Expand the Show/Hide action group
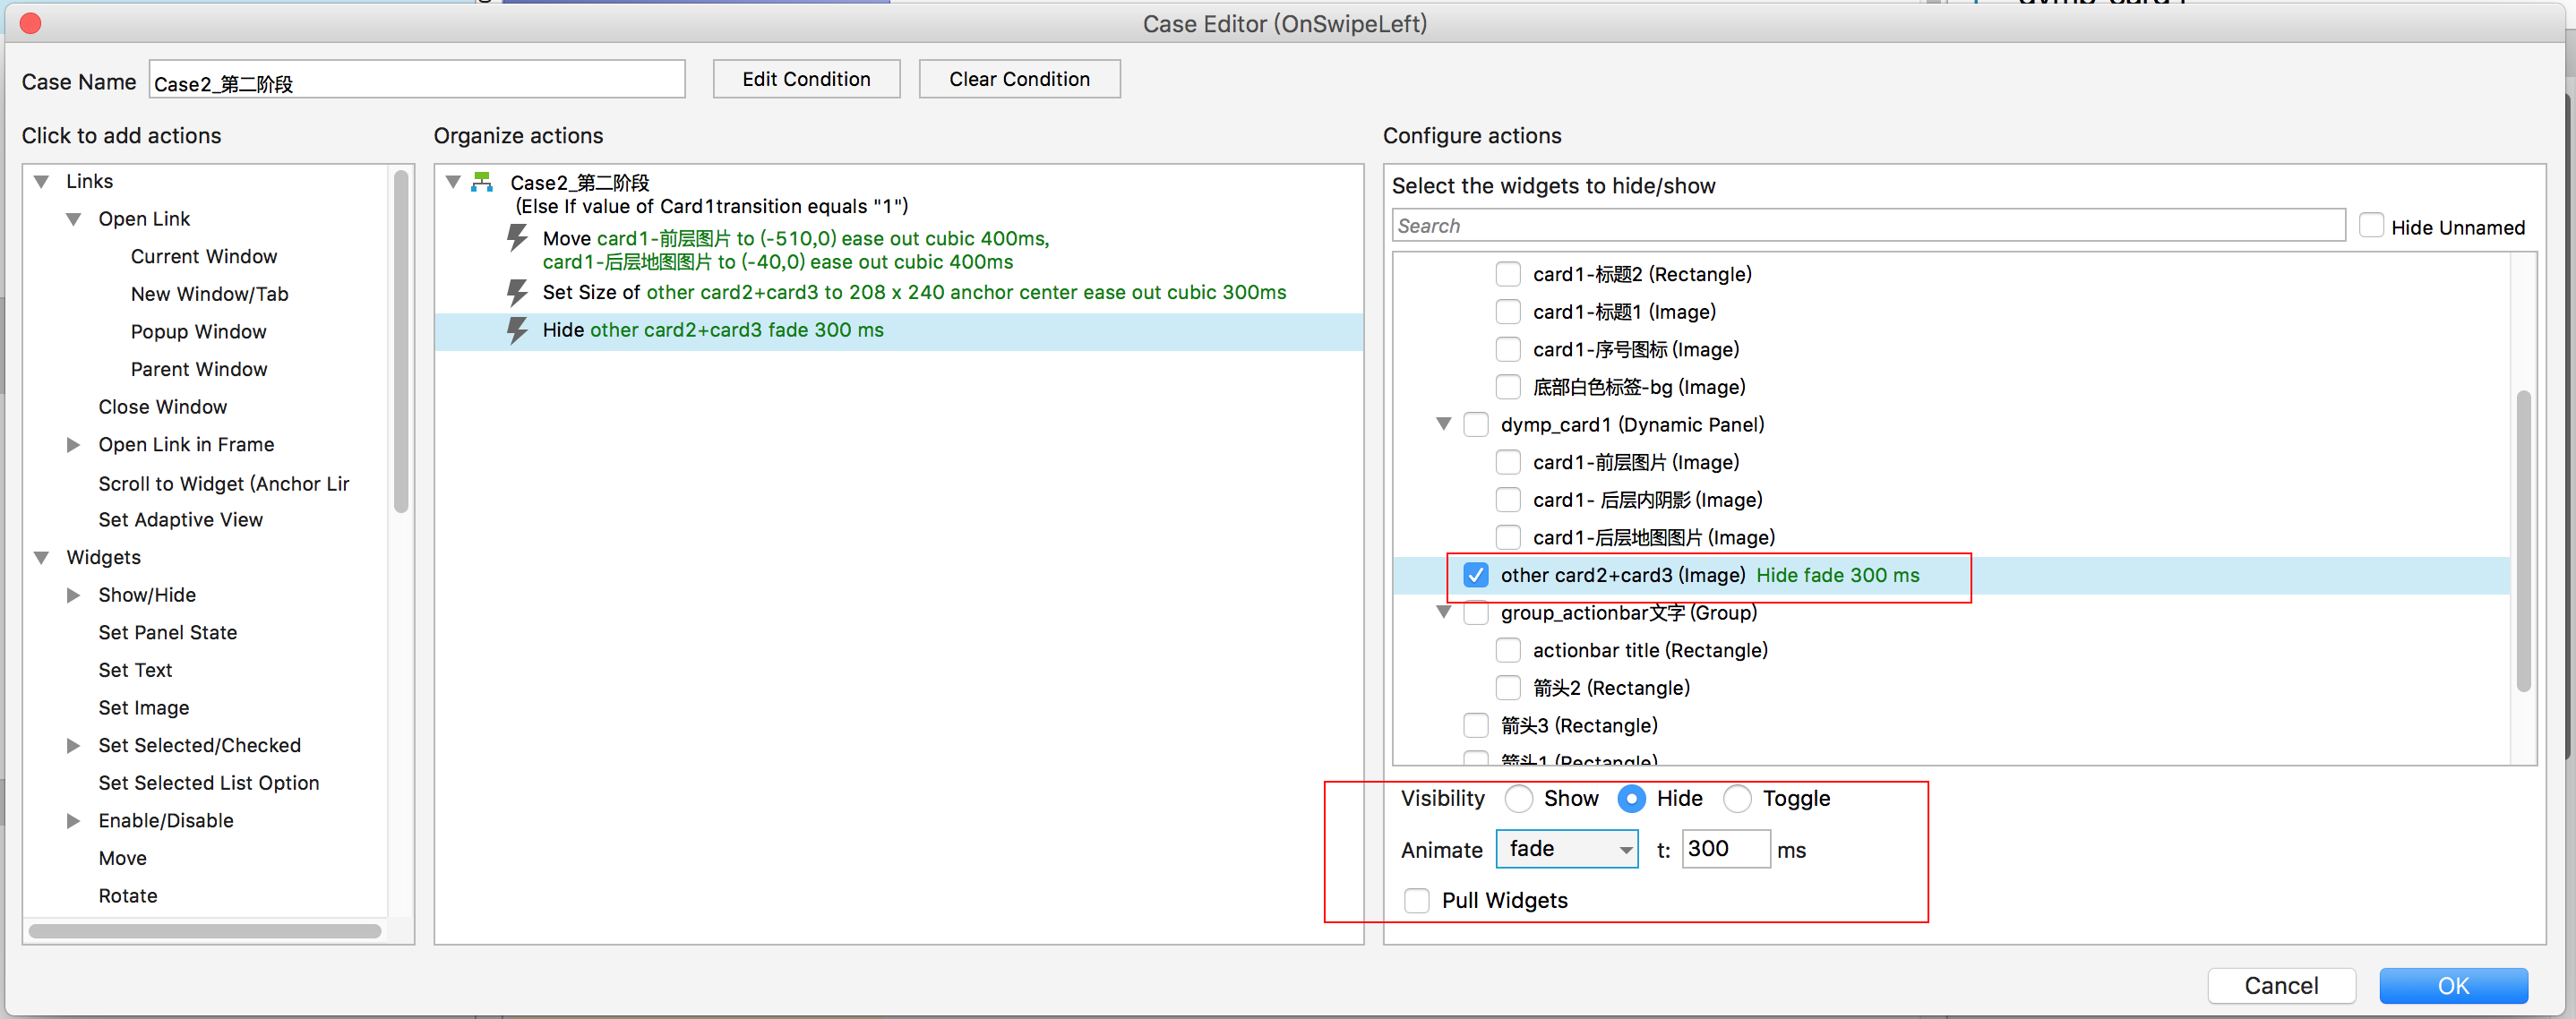 coord(73,595)
